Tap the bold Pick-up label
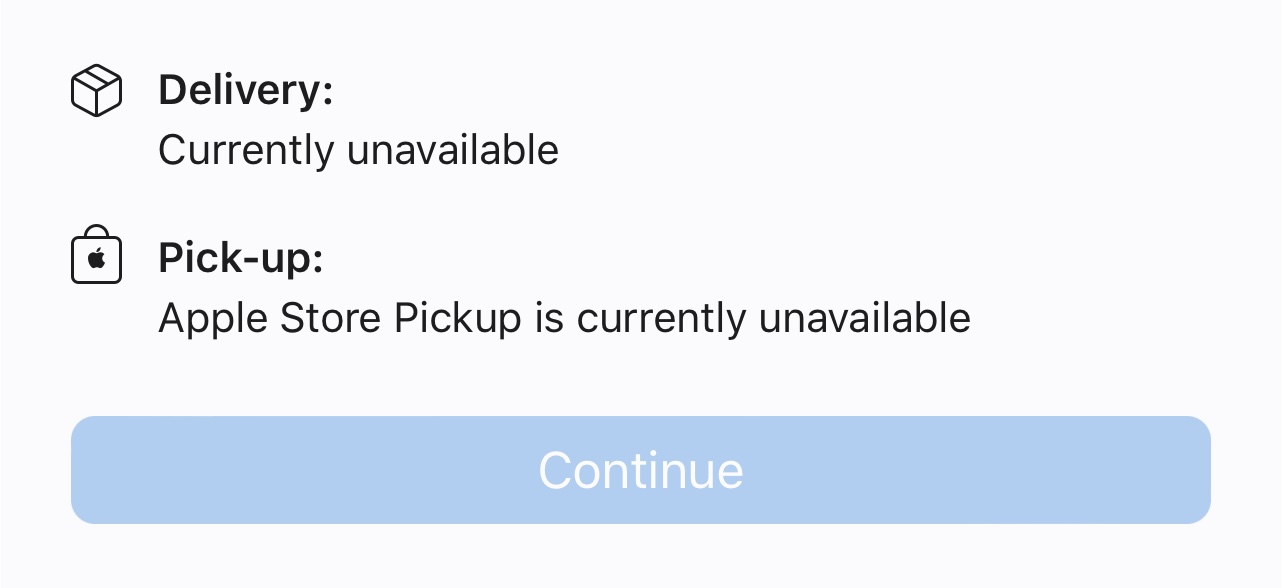Image resolution: width=1282 pixels, height=588 pixels. pyautogui.click(x=241, y=259)
